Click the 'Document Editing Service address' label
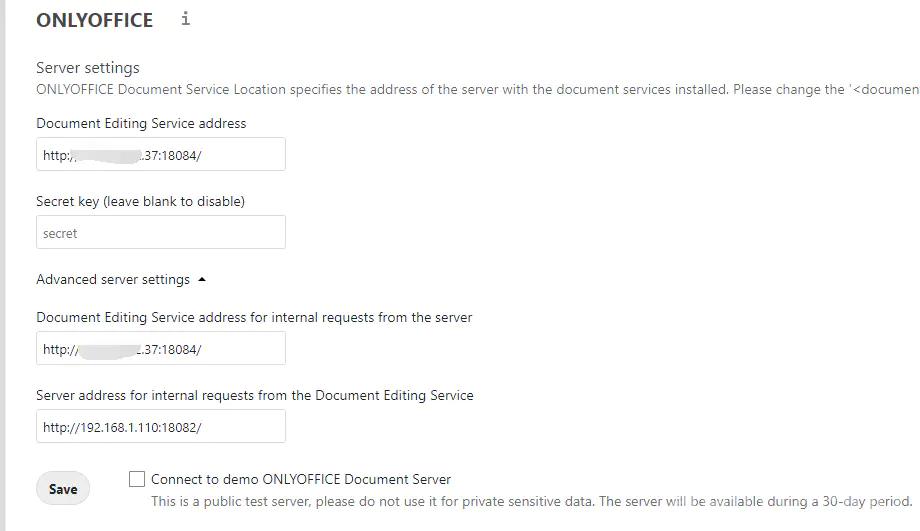 point(141,123)
